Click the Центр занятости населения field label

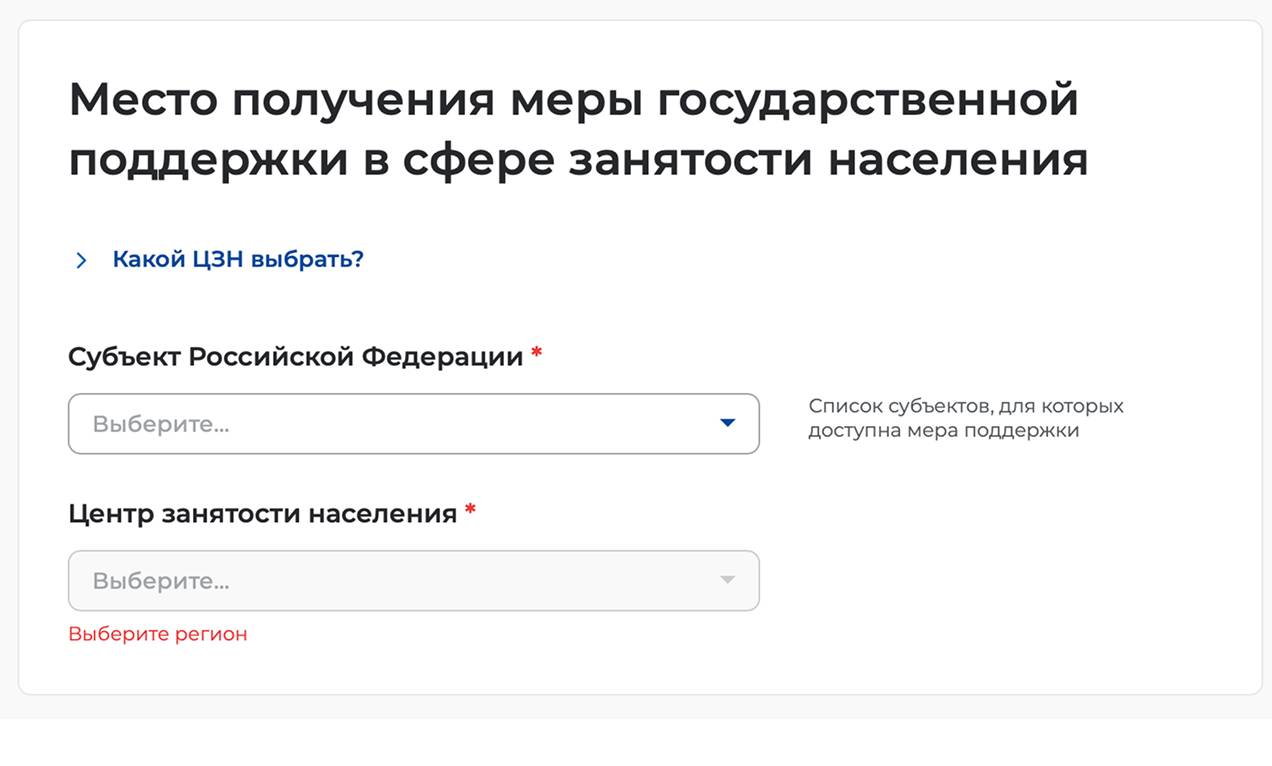click(262, 514)
